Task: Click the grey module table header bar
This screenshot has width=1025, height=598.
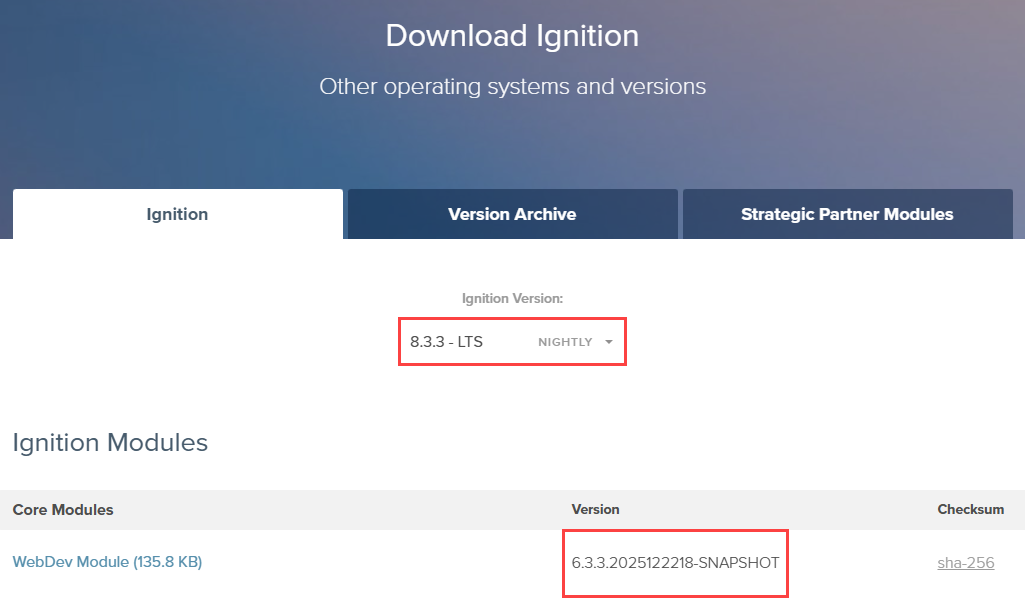Action: [x=340, y=510]
